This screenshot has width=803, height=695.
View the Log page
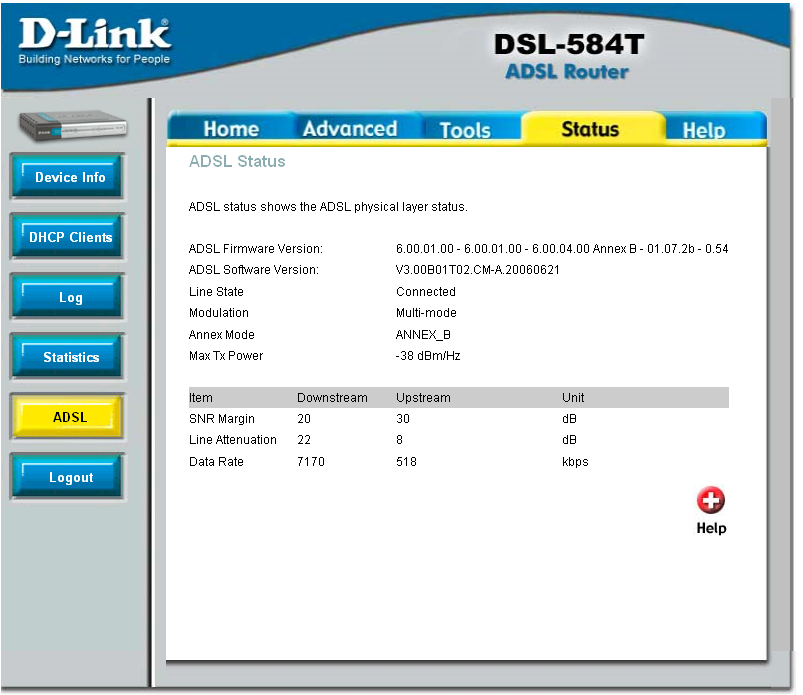coord(67,297)
